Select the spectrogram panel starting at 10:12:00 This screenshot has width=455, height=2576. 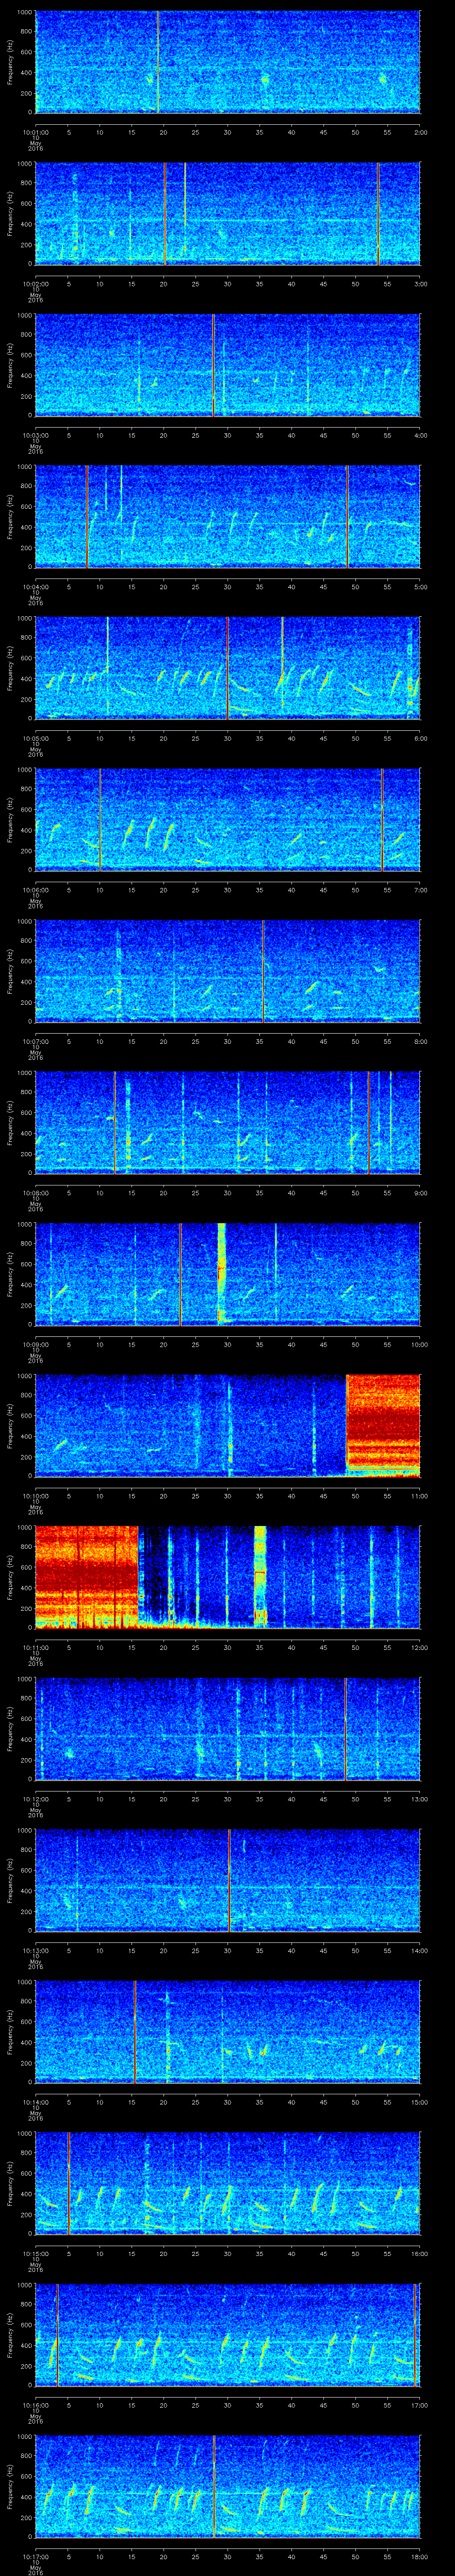228,1728
